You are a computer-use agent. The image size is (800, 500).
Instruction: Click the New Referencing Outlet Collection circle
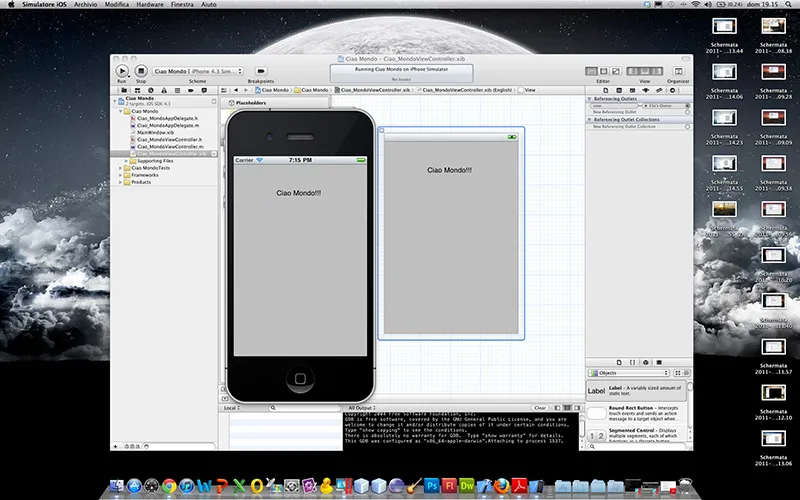coord(687,127)
